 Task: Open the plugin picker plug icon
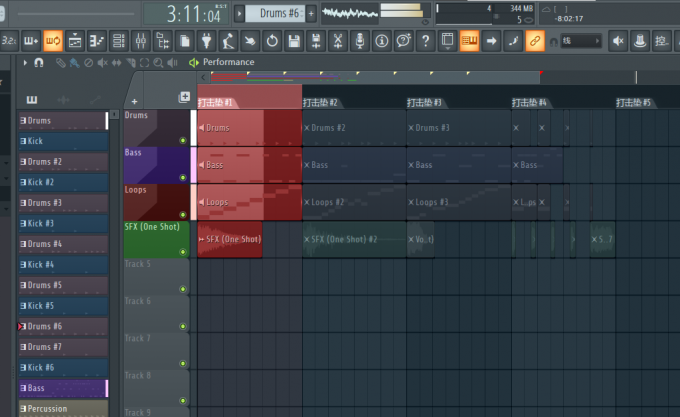(x=207, y=41)
